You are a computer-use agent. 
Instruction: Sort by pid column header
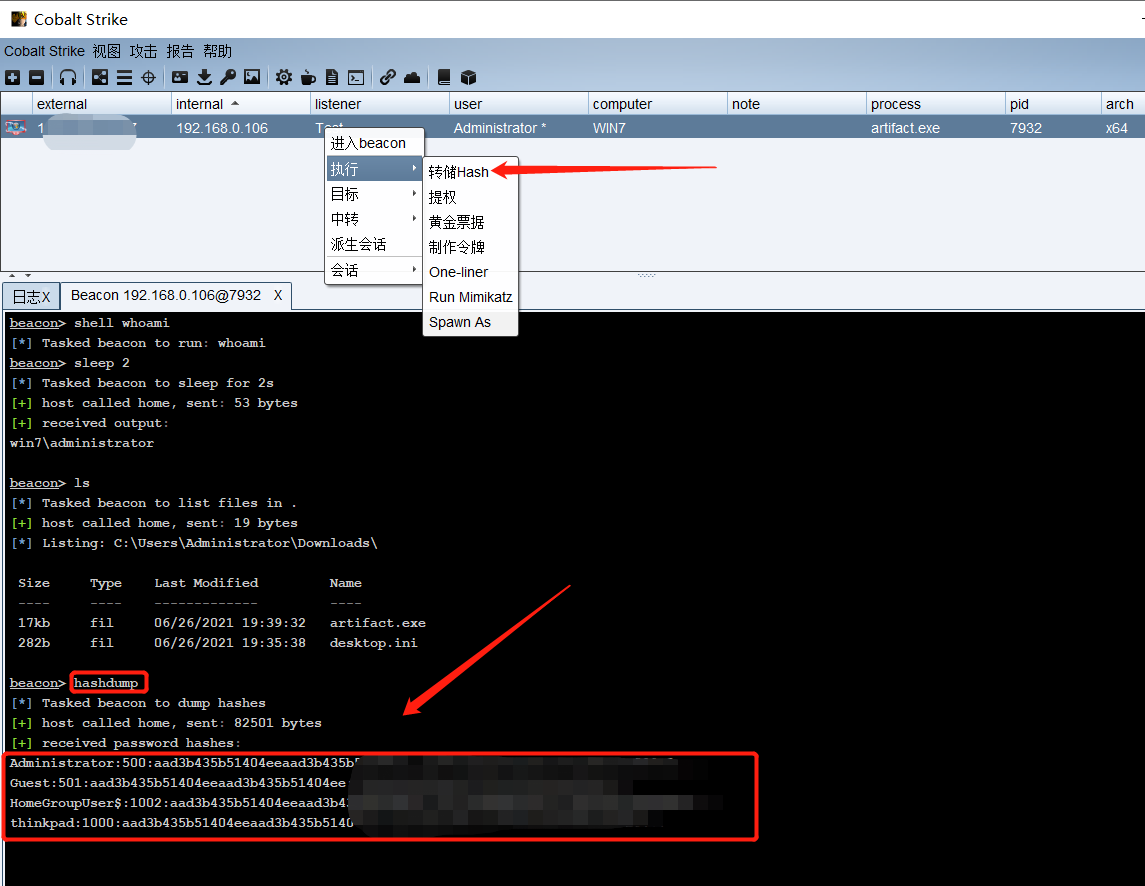[1053, 104]
